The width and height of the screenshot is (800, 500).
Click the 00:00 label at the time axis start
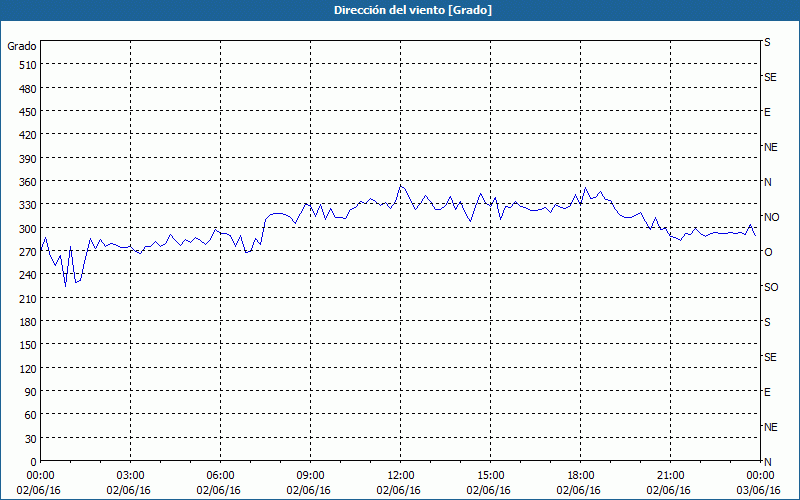41,476
